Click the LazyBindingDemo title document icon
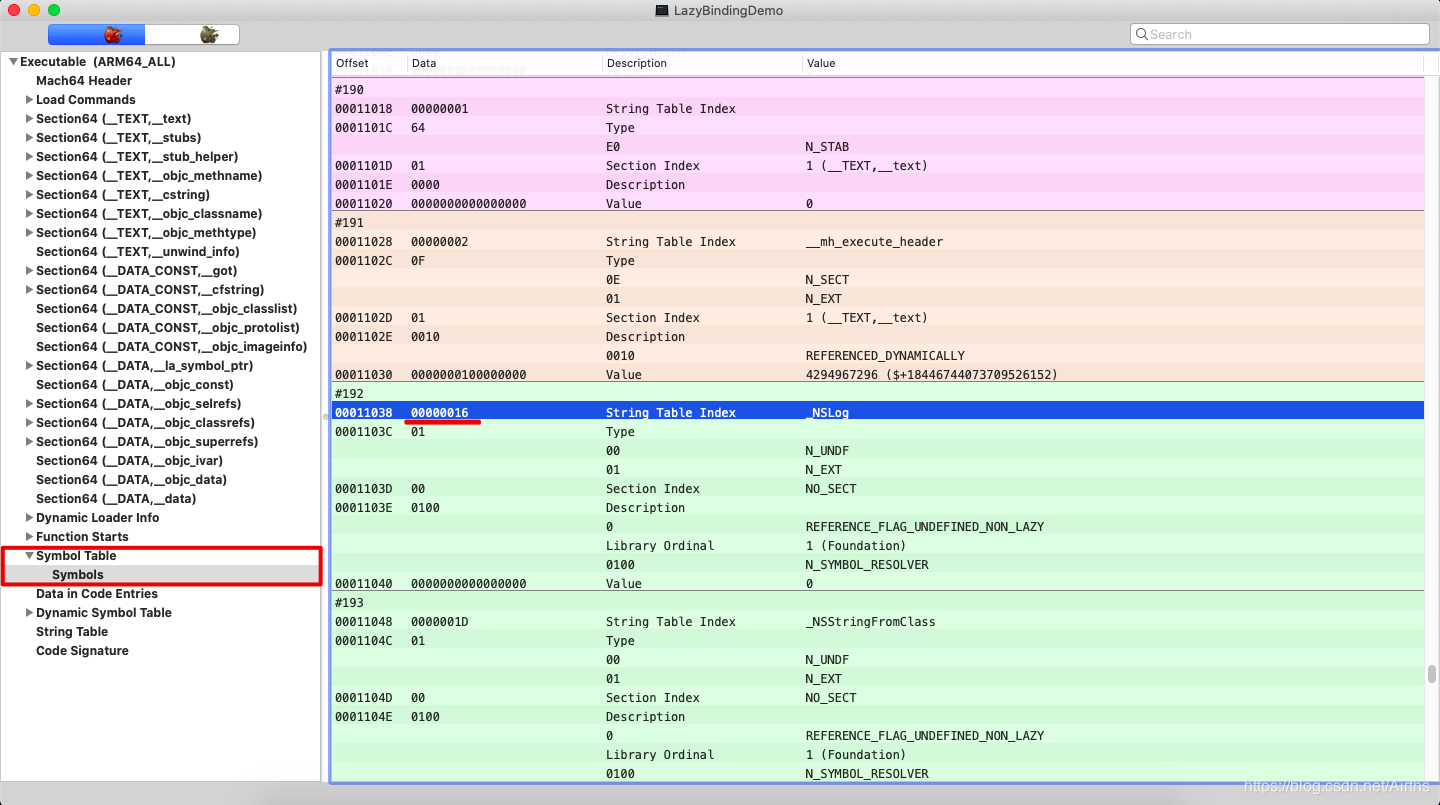The image size is (1440, 805). pos(661,10)
